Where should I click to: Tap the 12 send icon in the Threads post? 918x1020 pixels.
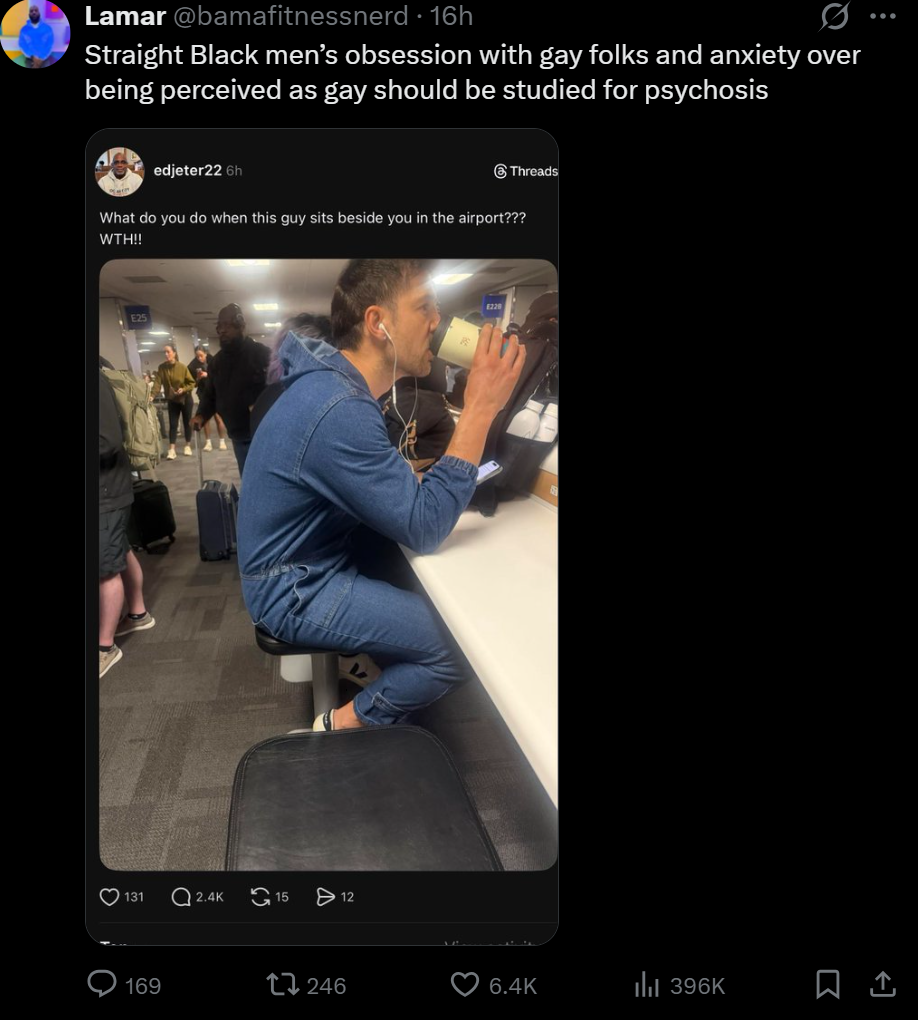click(325, 897)
